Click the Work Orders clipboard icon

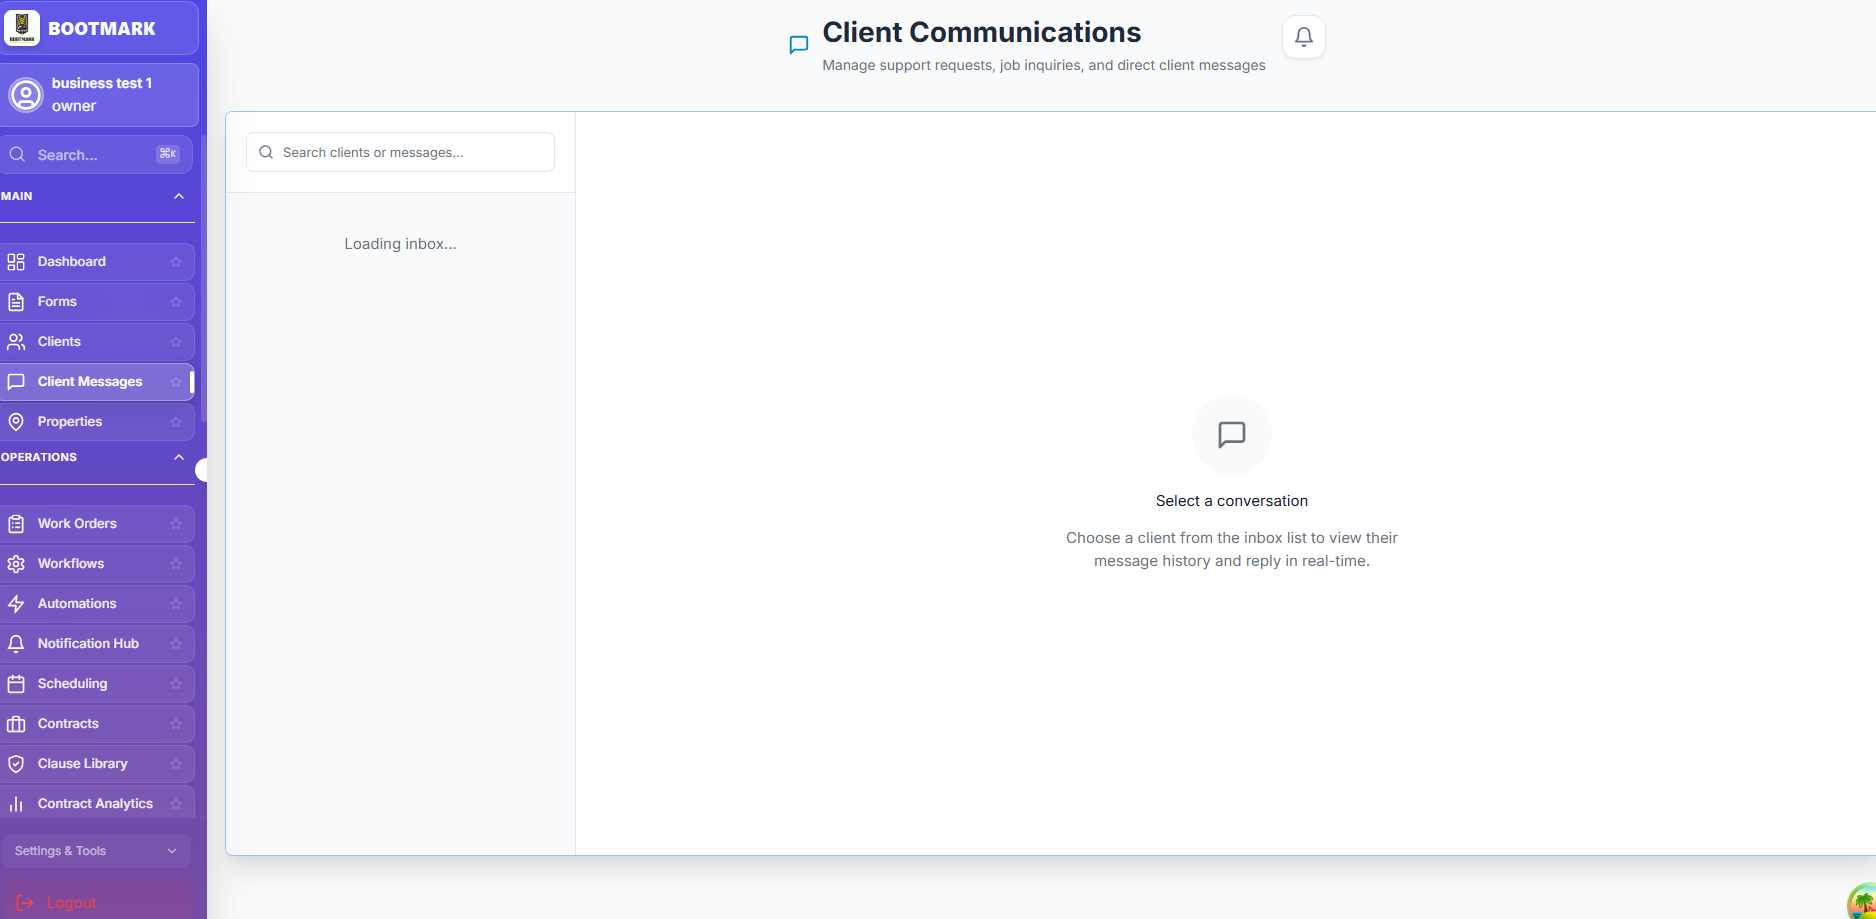coord(16,524)
